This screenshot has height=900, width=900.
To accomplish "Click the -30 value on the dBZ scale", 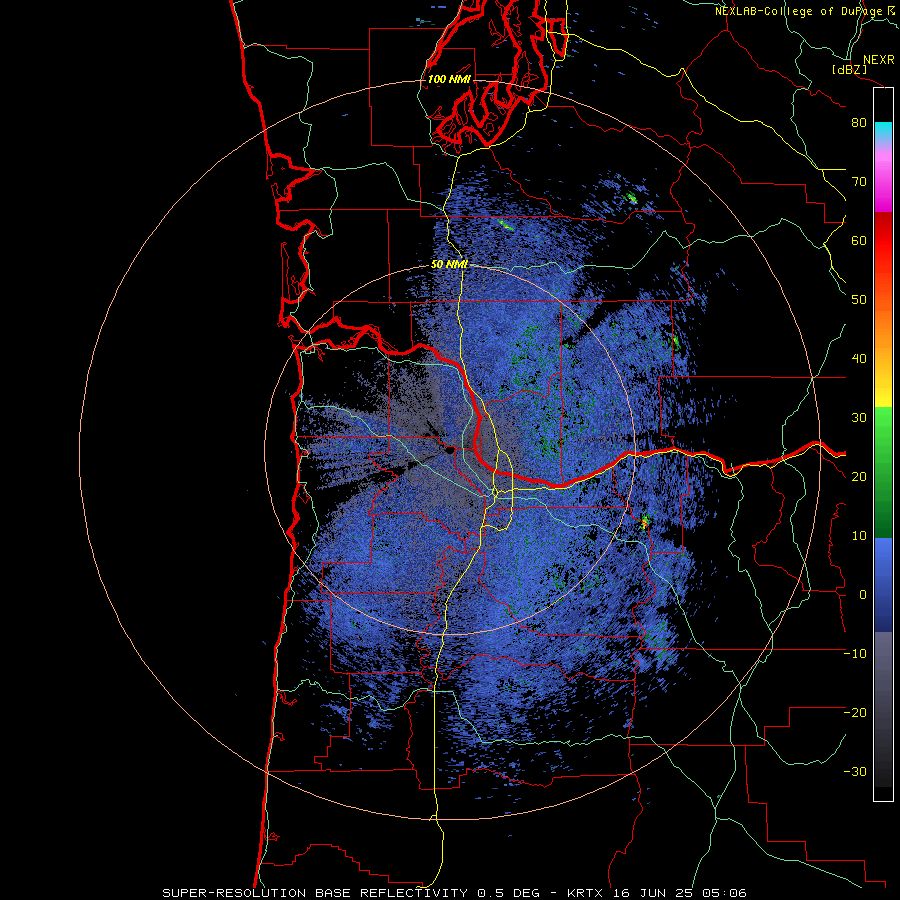I will (855, 772).
